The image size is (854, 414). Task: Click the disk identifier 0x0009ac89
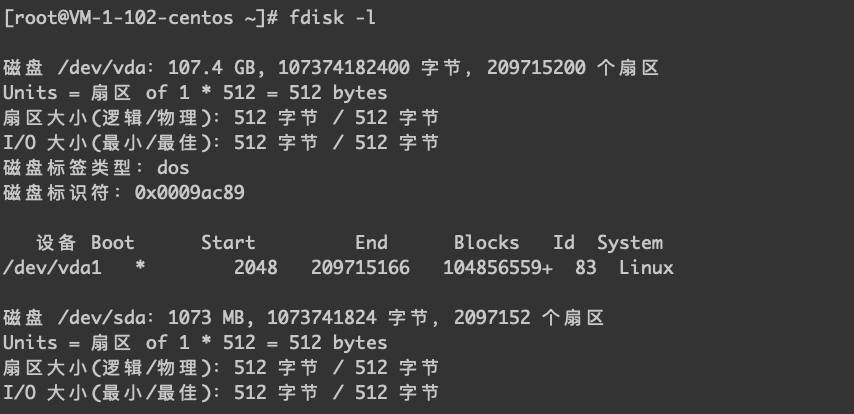(190, 193)
